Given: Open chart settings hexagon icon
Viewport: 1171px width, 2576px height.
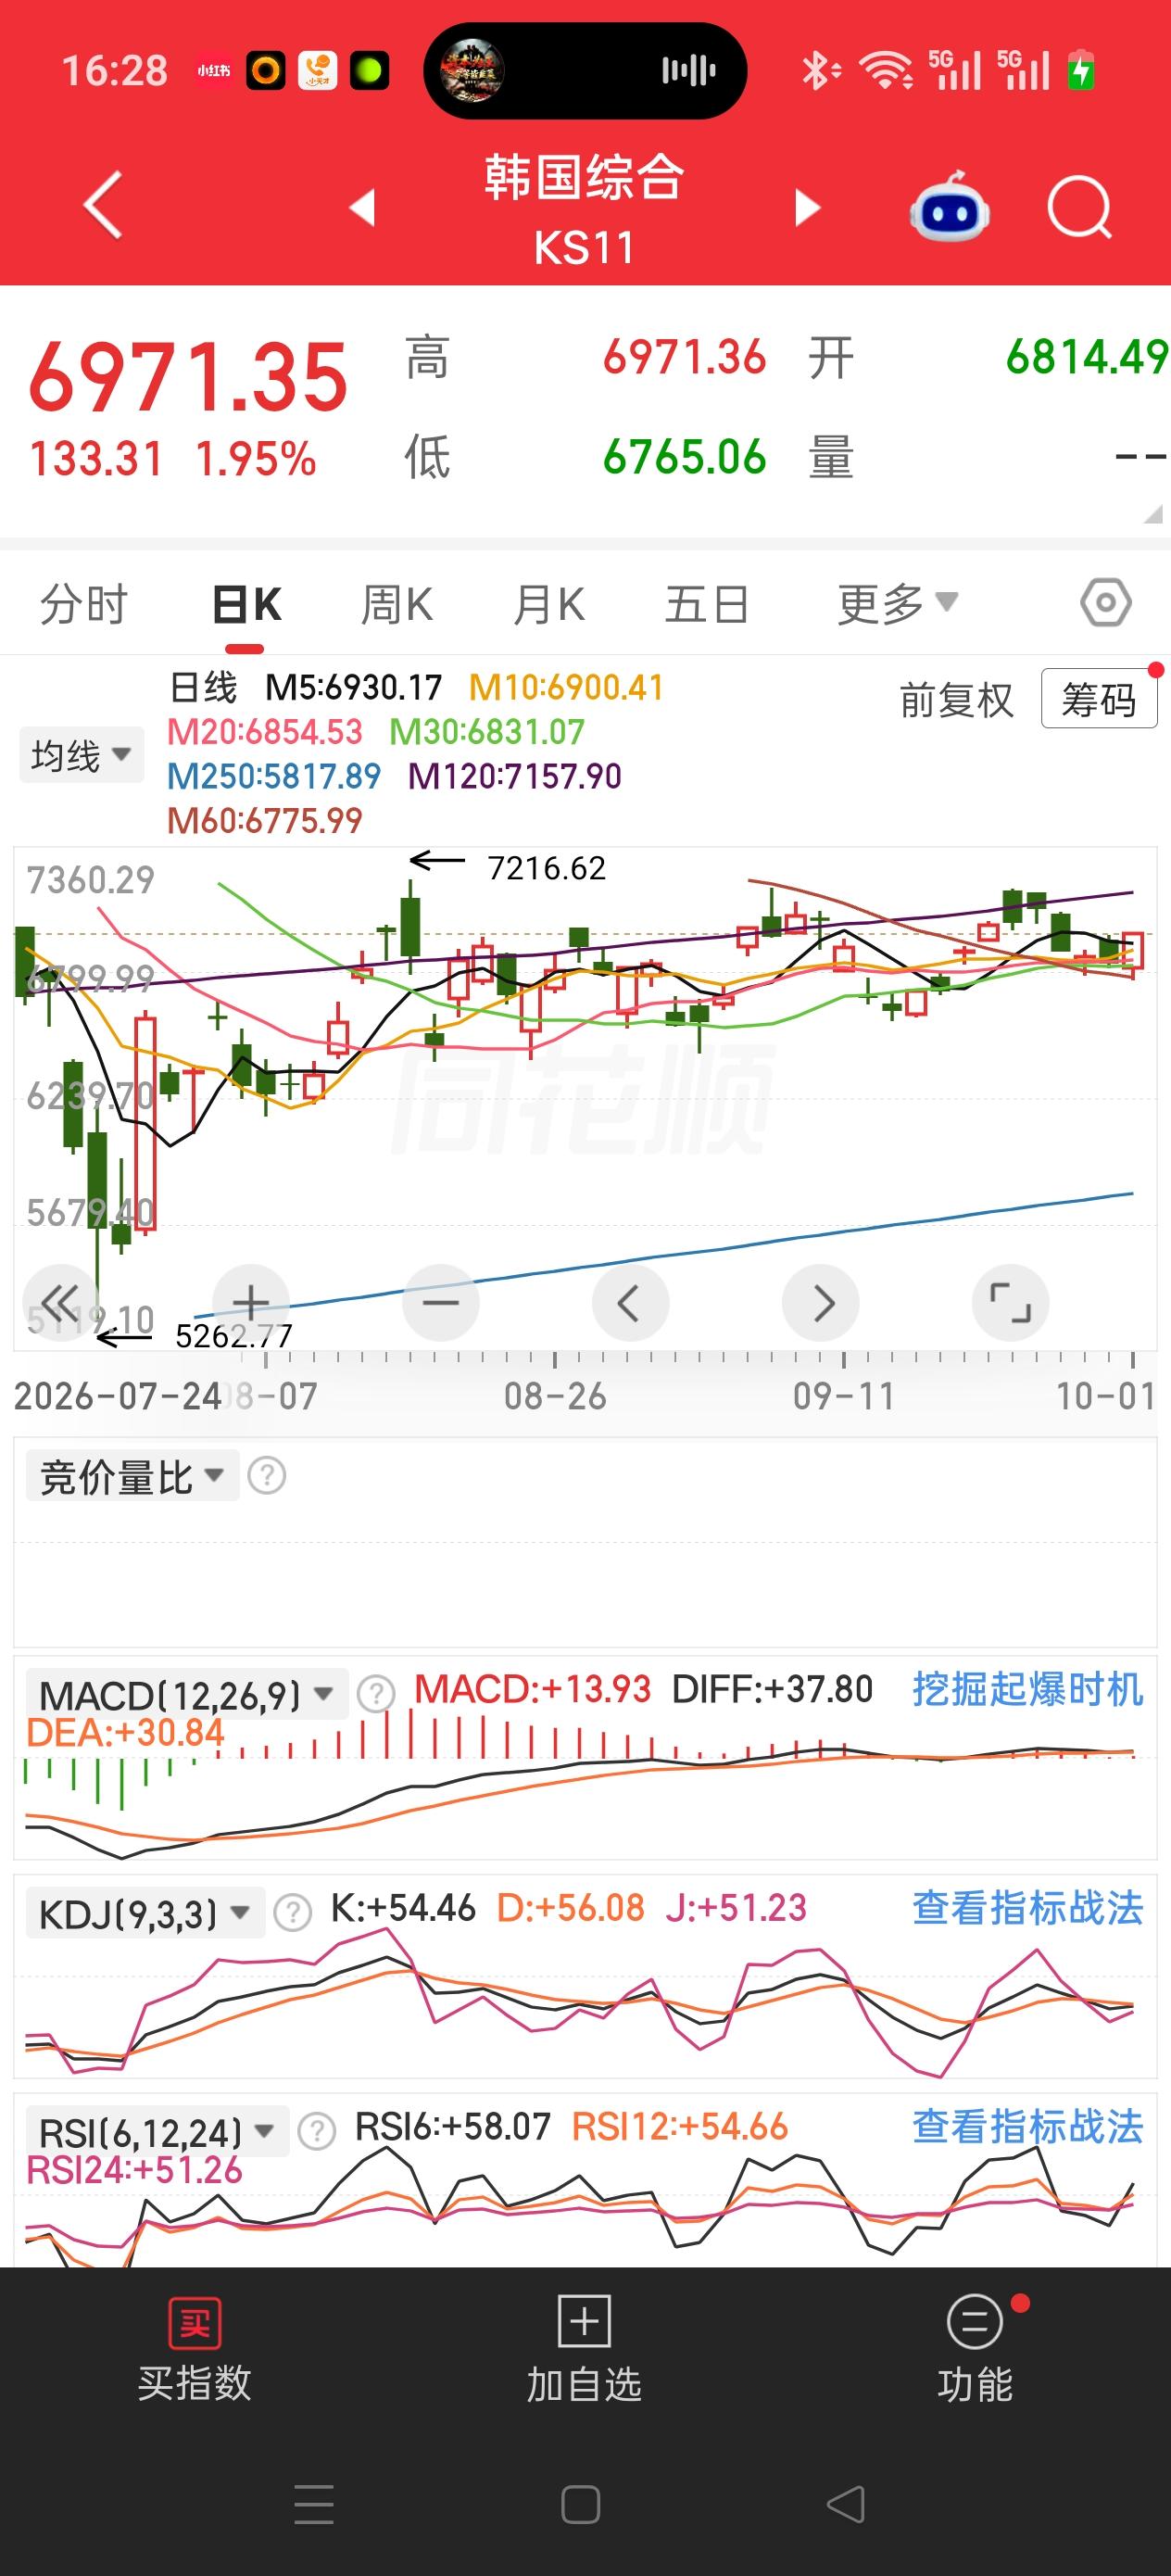Looking at the screenshot, I should [1106, 602].
